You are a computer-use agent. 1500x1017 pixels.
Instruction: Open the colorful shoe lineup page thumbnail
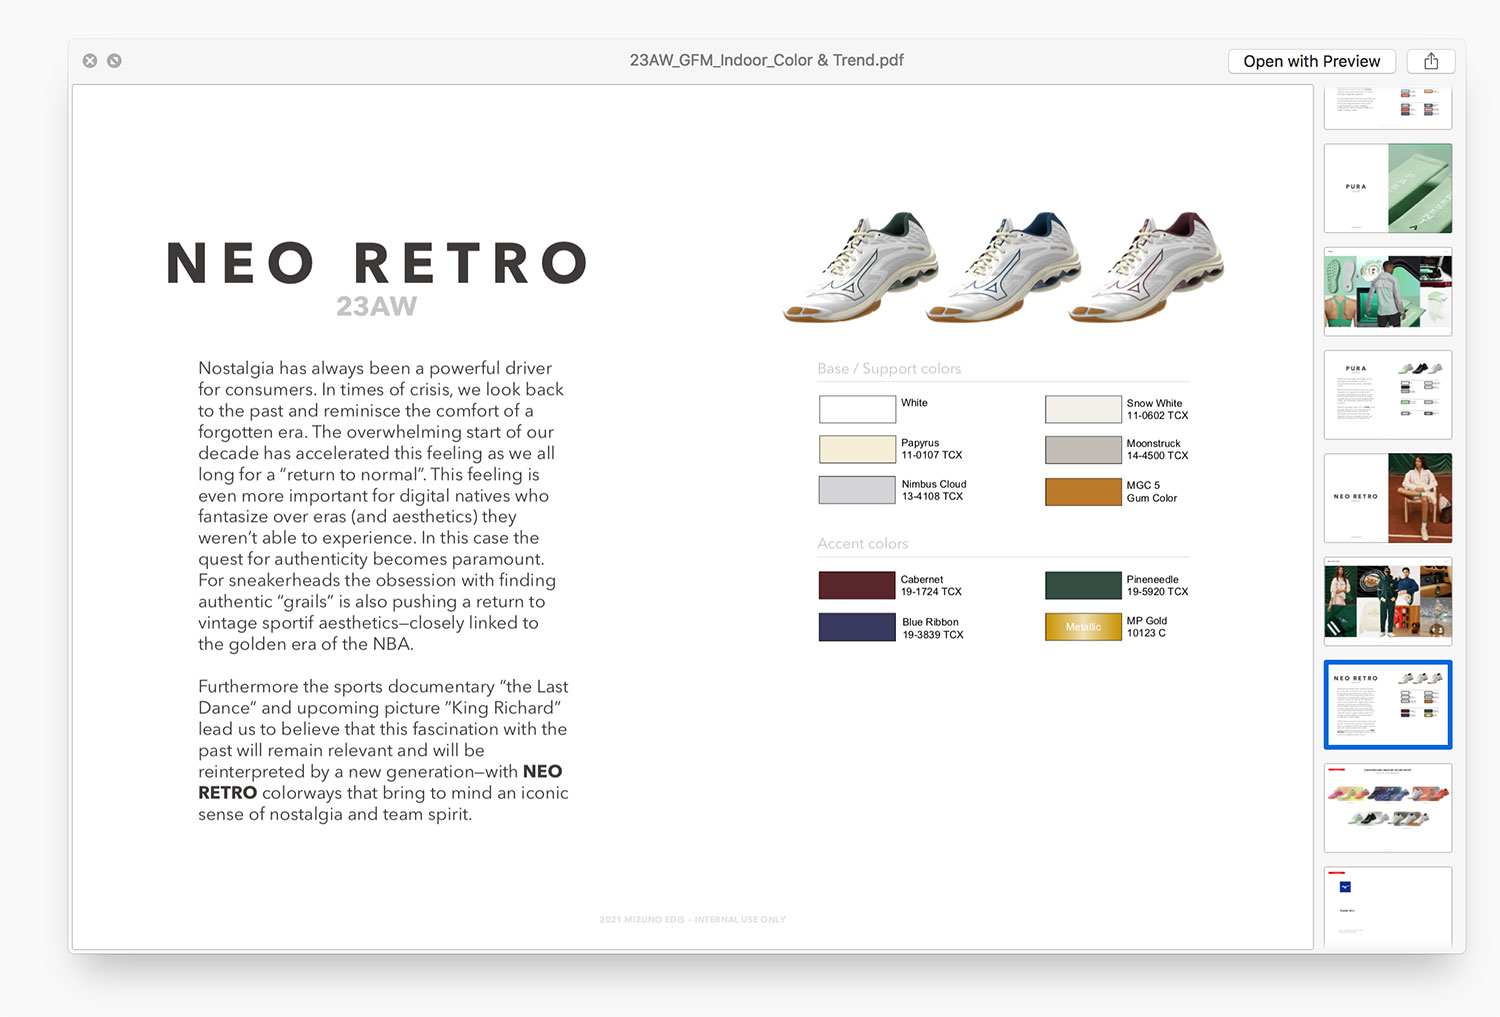point(1387,808)
